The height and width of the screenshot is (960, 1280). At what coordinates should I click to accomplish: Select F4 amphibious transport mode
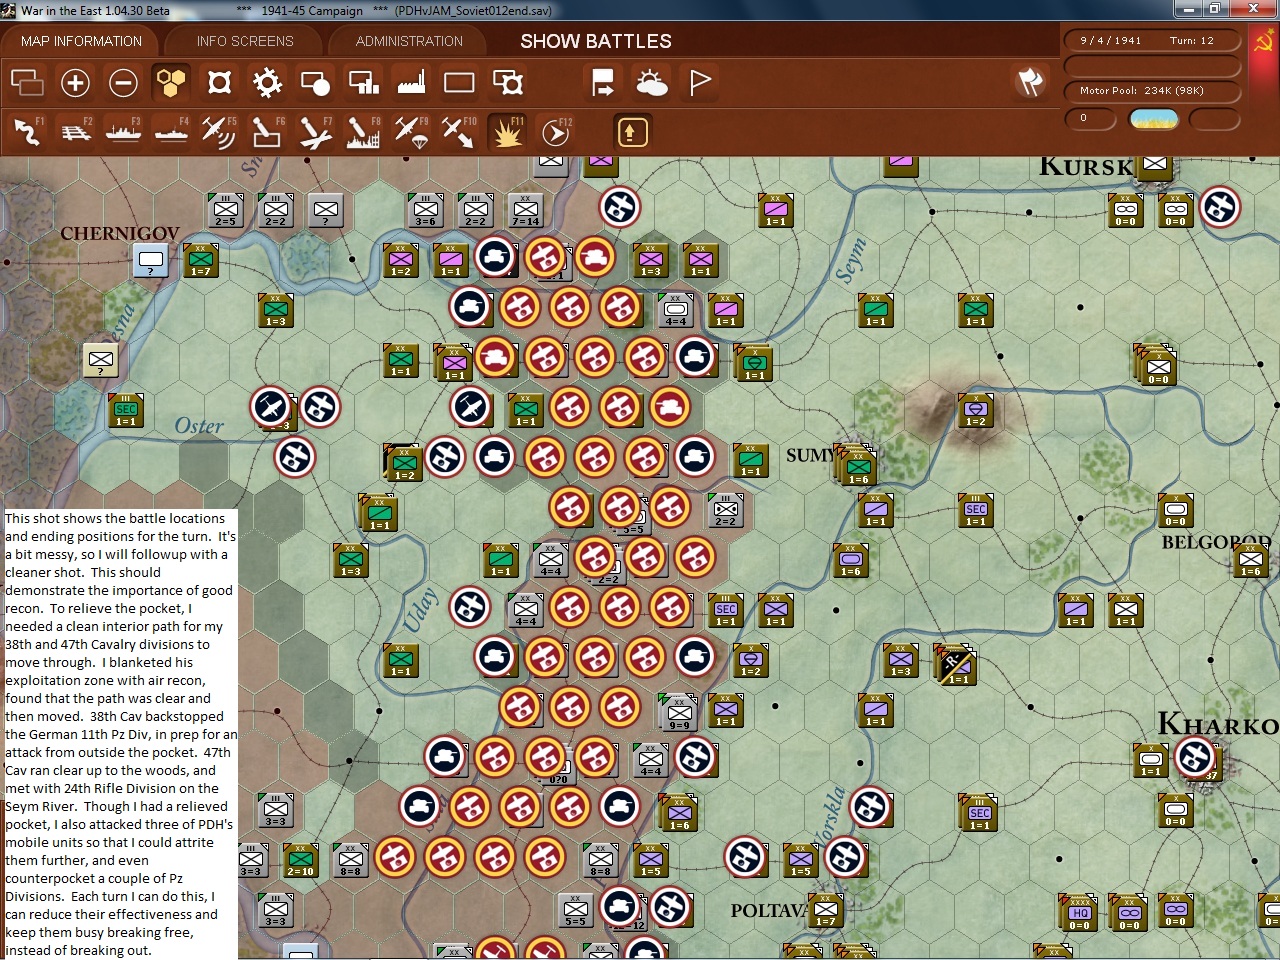pyautogui.click(x=171, y=131)
